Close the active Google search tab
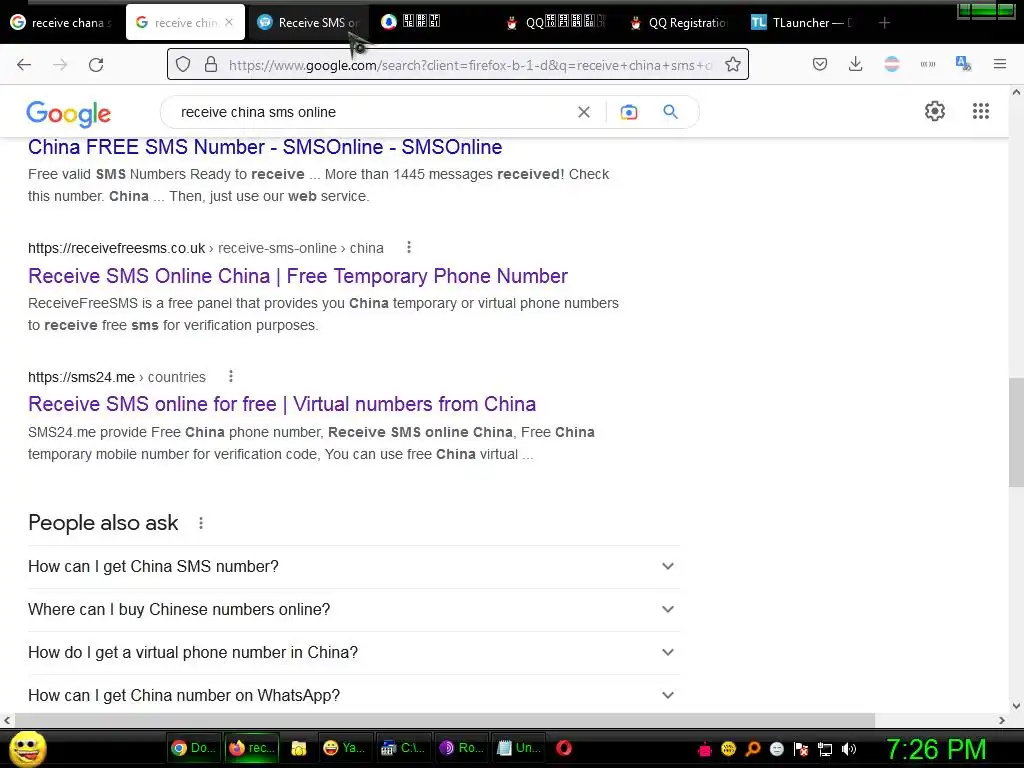 click(229, 22)
